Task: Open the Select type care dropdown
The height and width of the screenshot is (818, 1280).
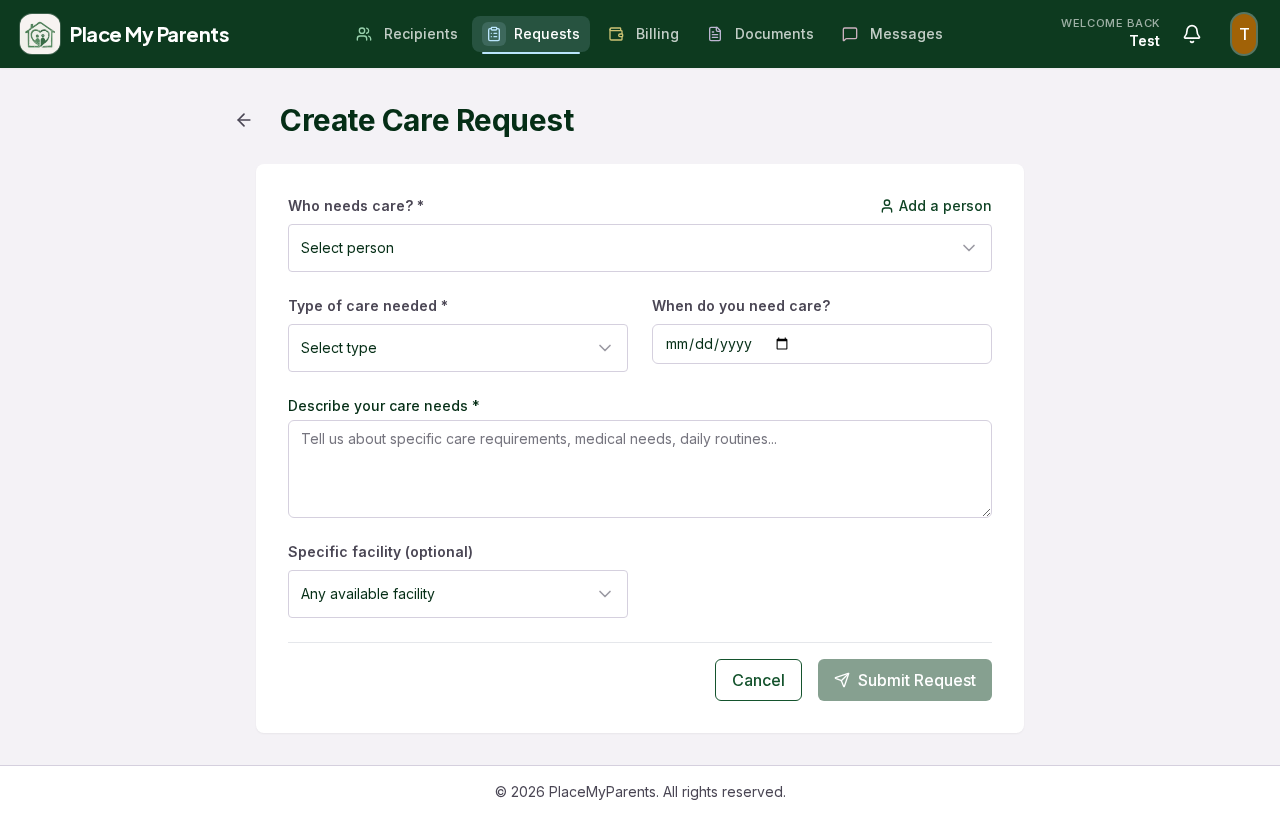Action: (x=458, y=348)
